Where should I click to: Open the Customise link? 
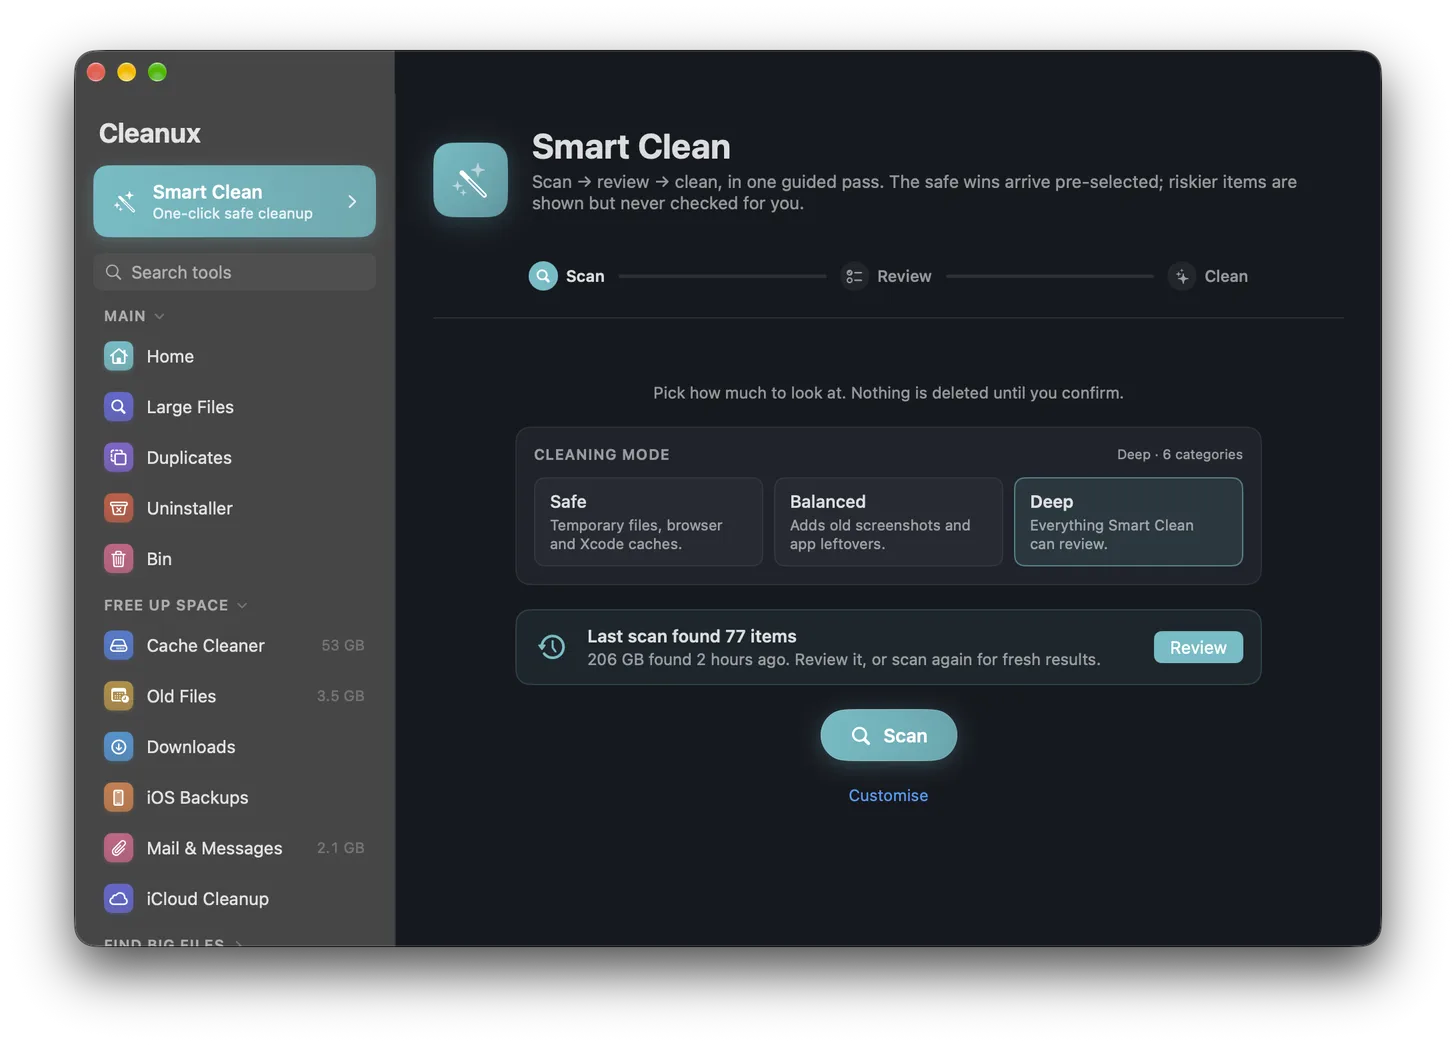tap(888, 795)
